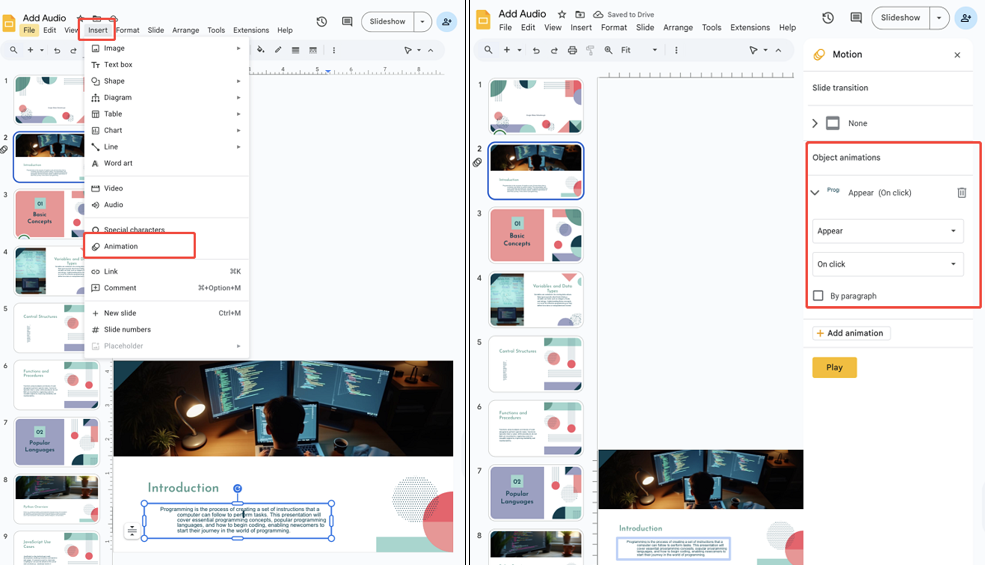Open the Appear animation type dropdown
This screenshot has width=985, height=565.
[887, 231]
